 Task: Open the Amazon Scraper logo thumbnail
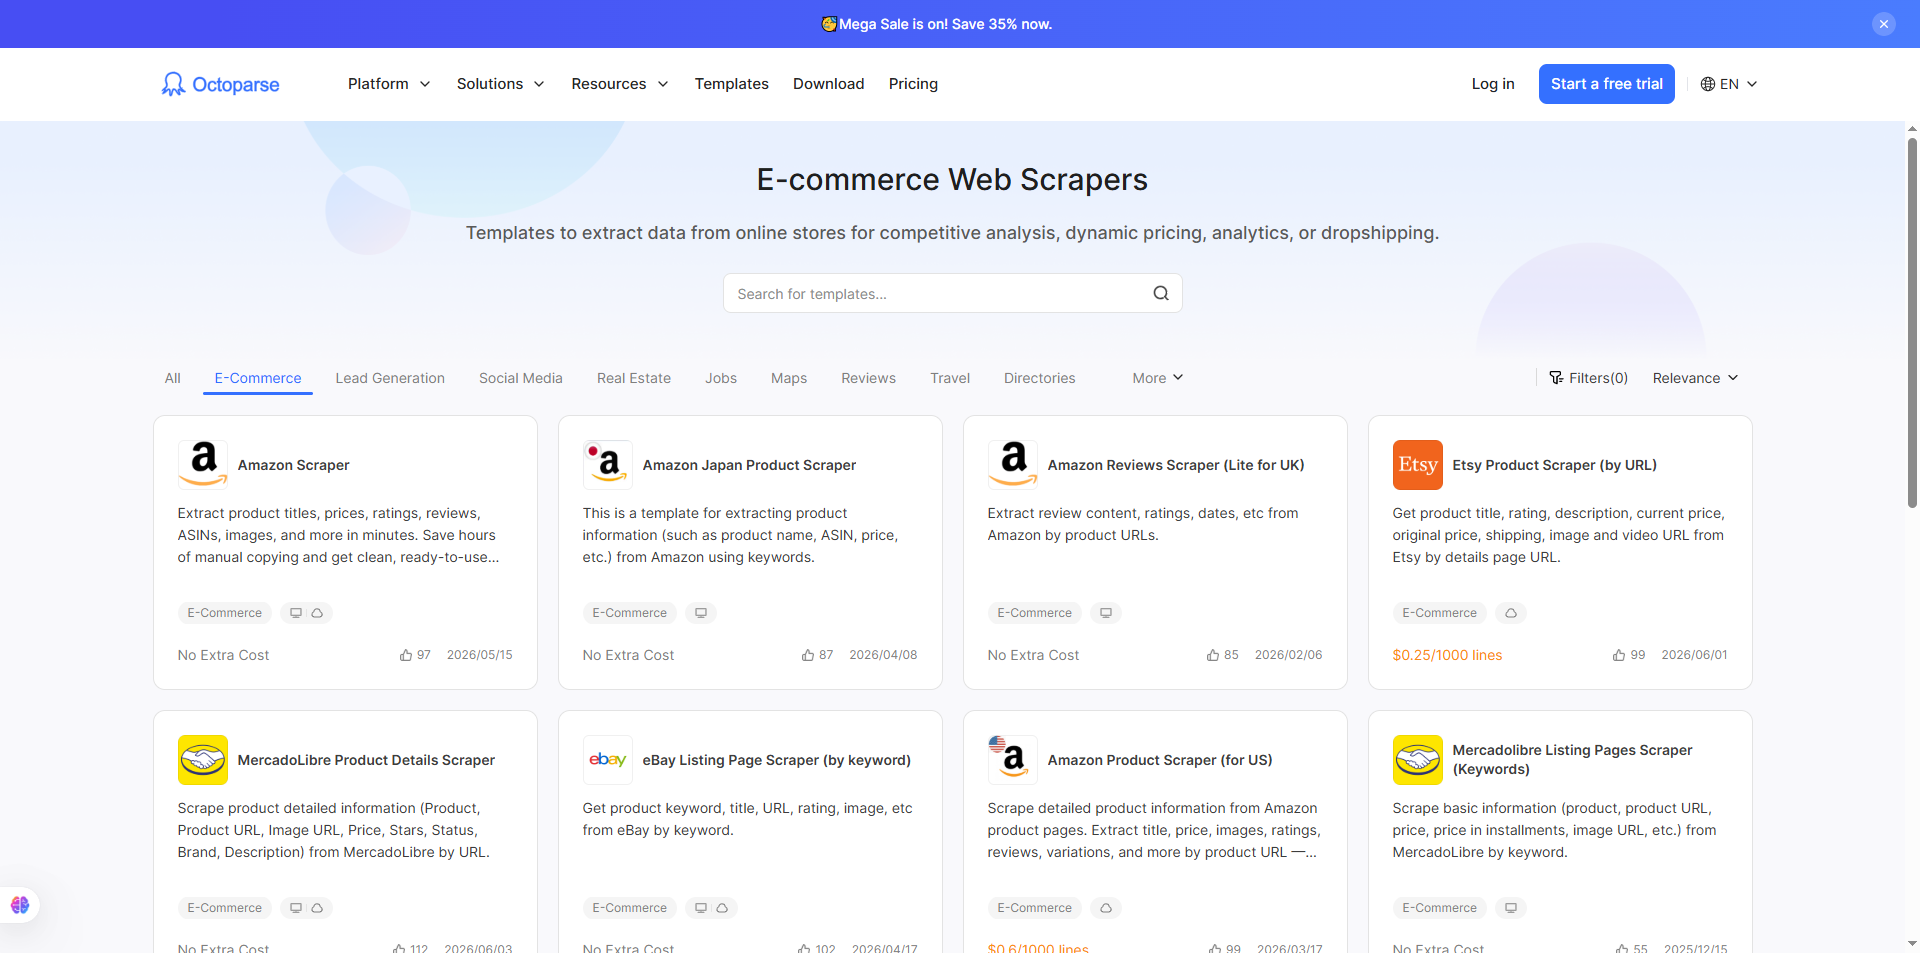pyautogui.click(x=203, y=465)
